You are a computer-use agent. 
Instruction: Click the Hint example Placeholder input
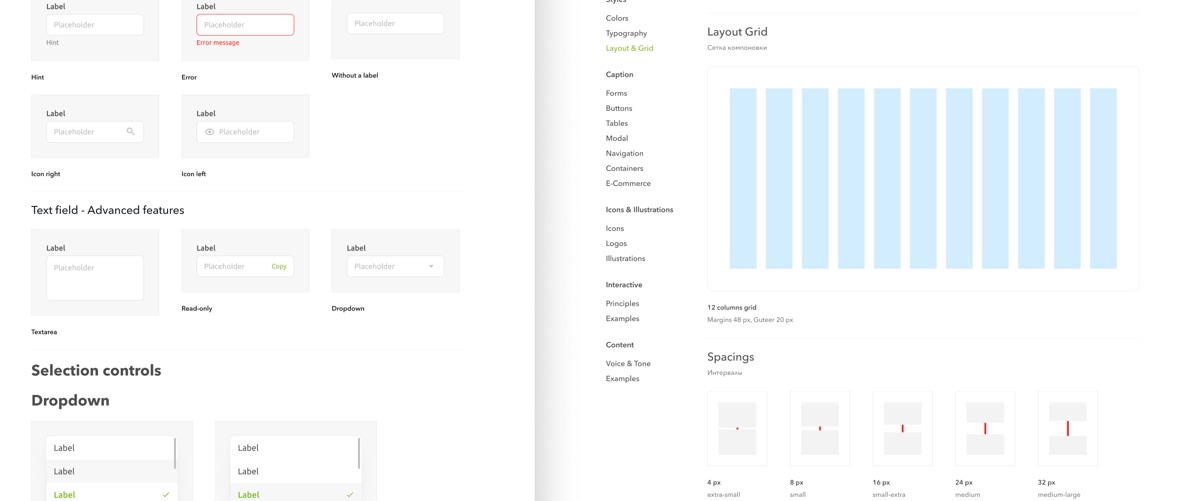click(95, 24)
